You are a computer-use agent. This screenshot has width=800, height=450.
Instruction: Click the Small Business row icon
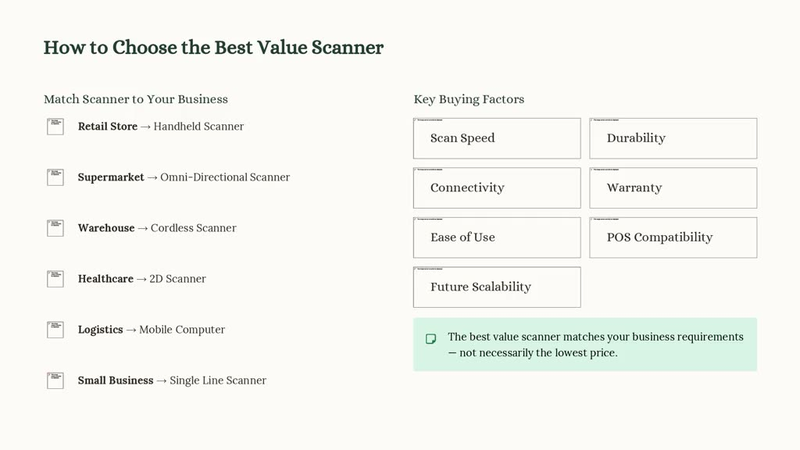[55, 381]
